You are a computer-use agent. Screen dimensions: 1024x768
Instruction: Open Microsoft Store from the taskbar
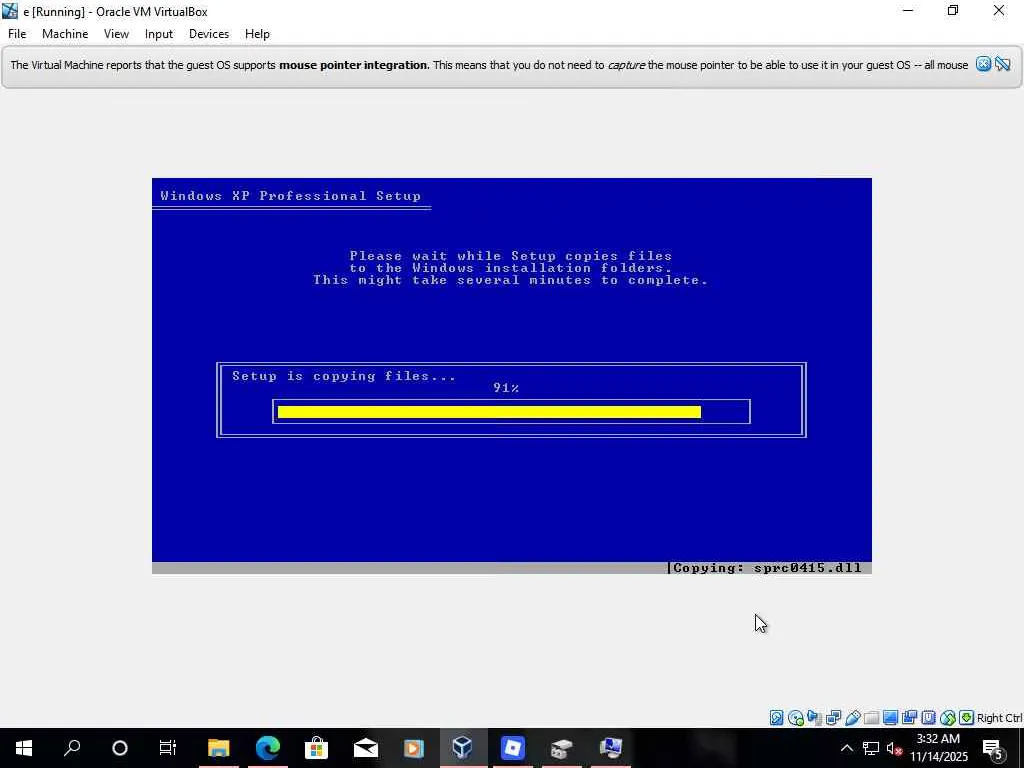tap(317, 748)
